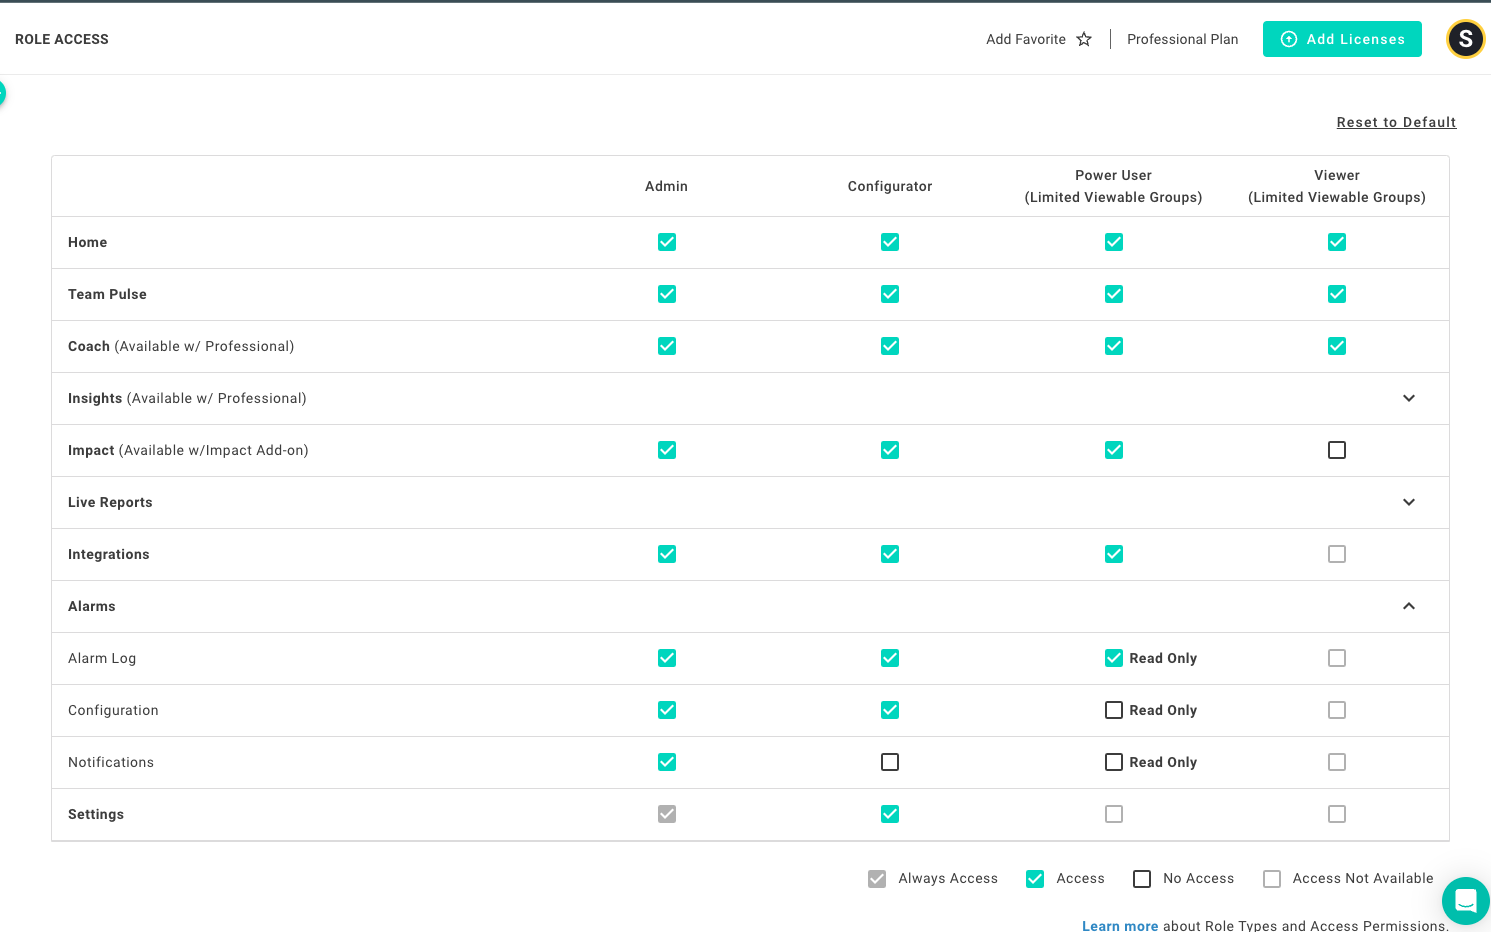1491x932 pixels.
Task: Toggle Power User checkbox for Team Pulse
Action: tap(1114, 294)
